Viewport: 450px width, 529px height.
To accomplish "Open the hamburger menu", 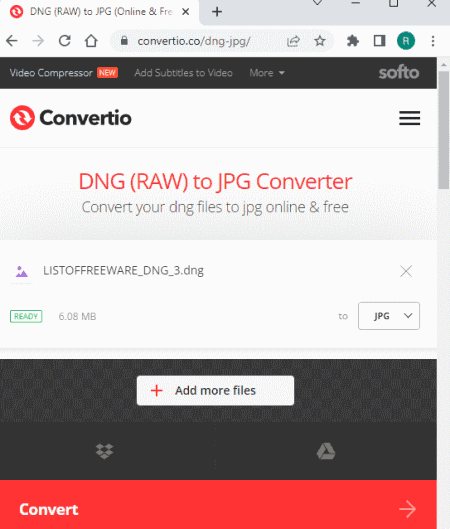I will tap(410, 118).
